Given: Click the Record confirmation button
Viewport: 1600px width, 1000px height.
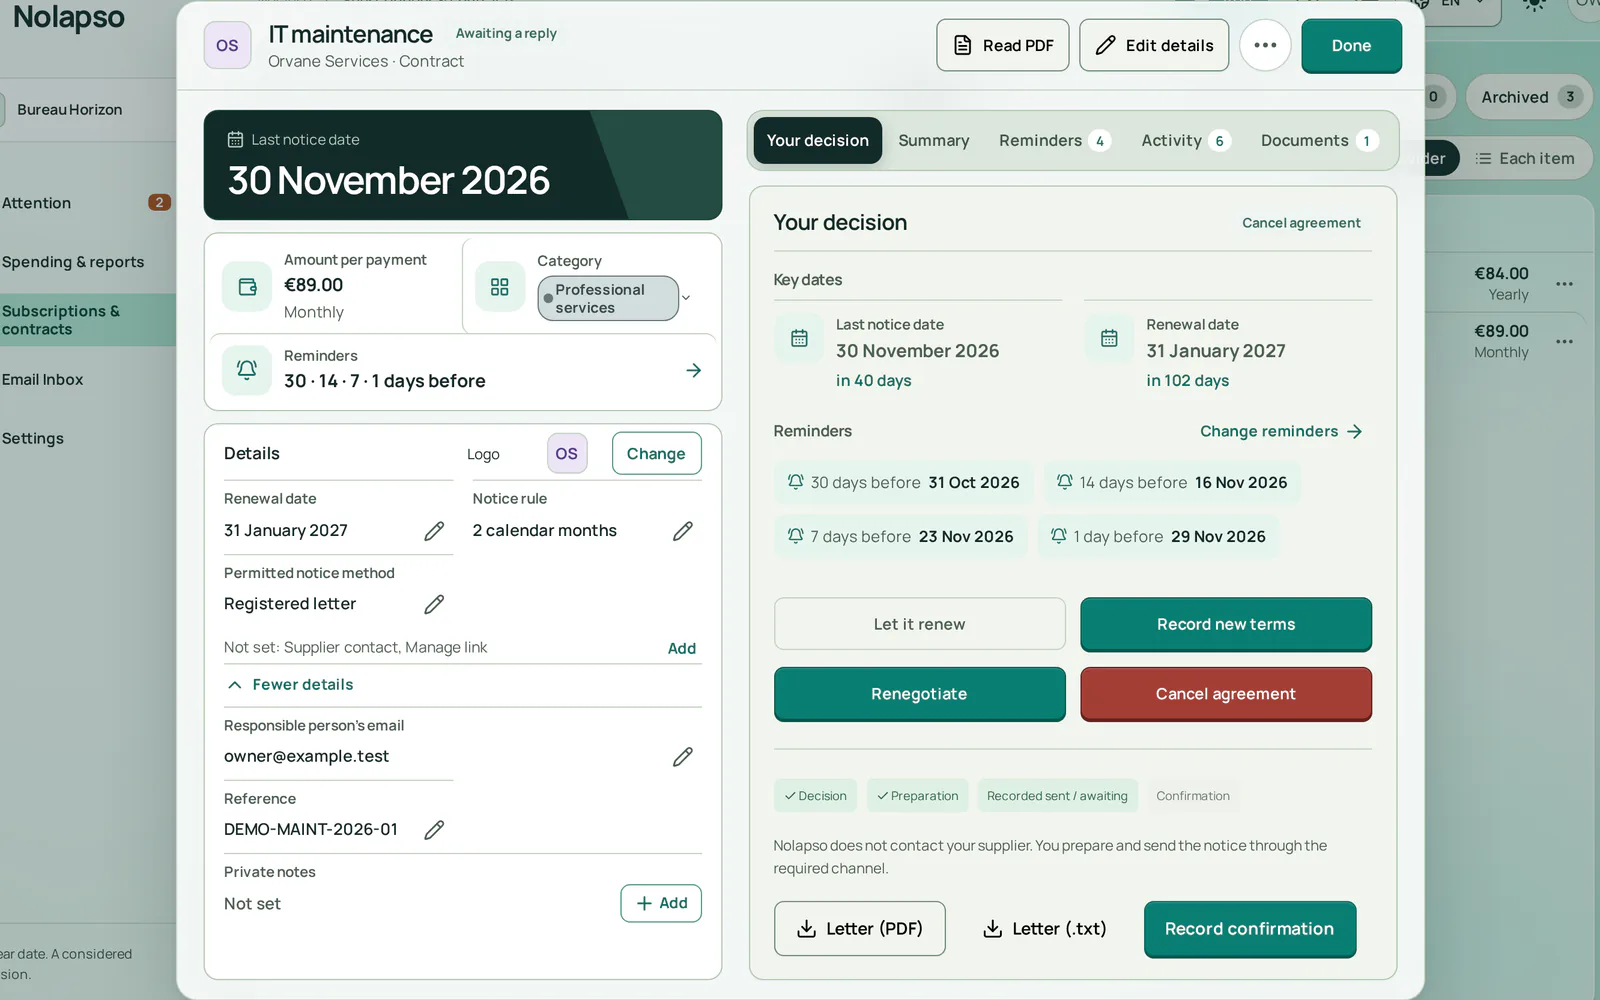Looking at the screenshot, I should click(1250, 930).
